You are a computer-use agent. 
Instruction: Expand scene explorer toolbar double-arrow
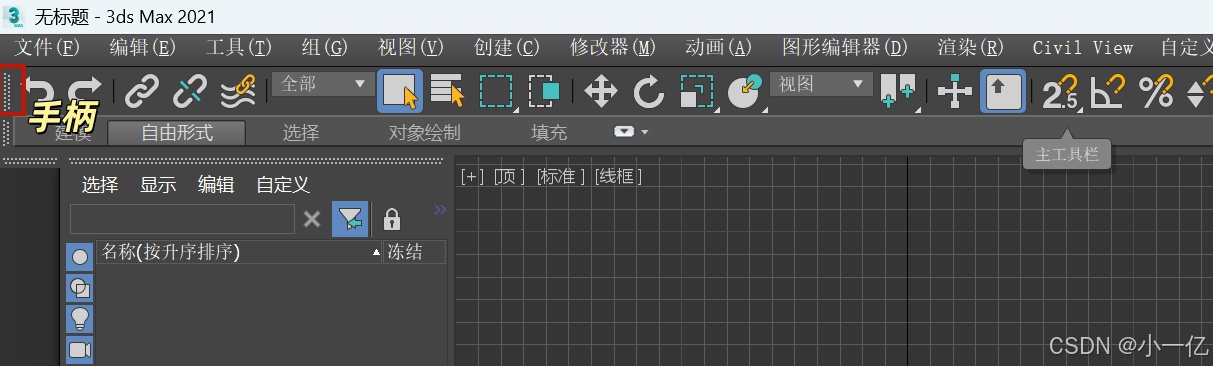440,209
